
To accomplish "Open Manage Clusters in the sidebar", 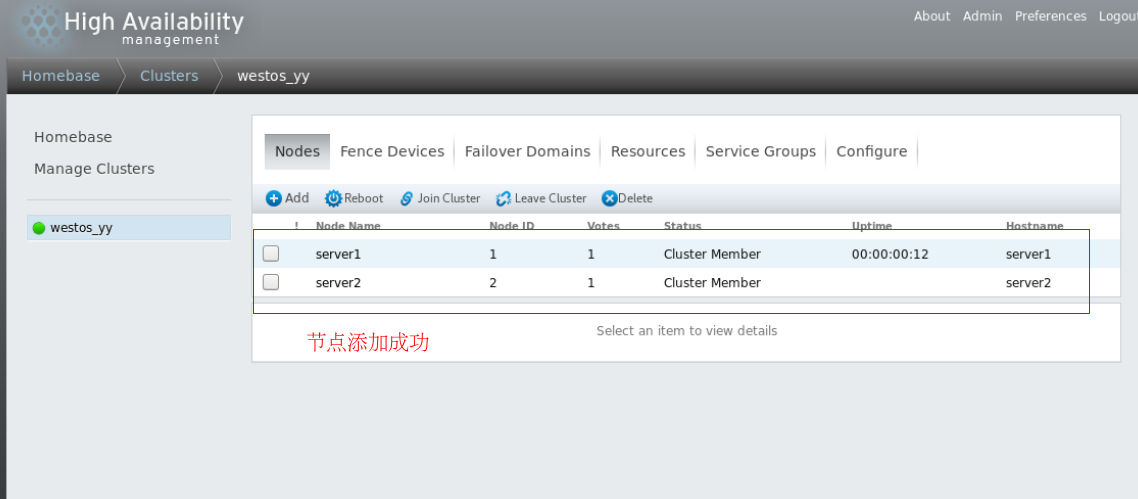I will click(x=94, y=169).
